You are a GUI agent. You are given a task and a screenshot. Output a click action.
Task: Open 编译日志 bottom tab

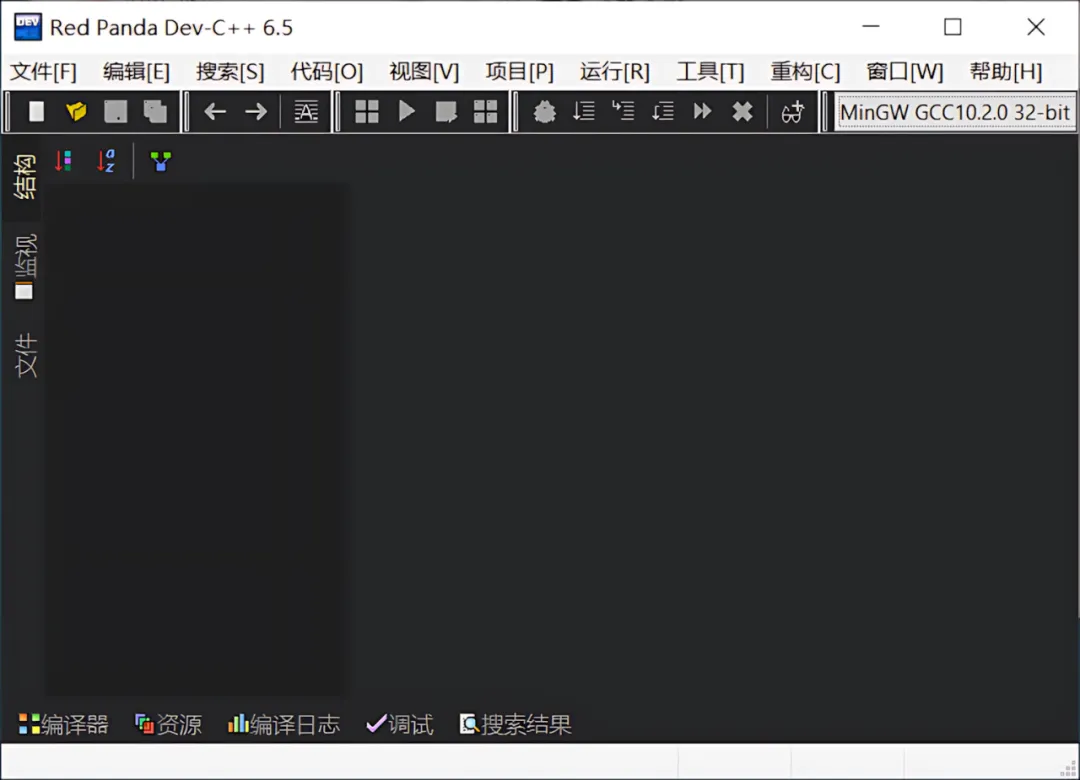284,724
